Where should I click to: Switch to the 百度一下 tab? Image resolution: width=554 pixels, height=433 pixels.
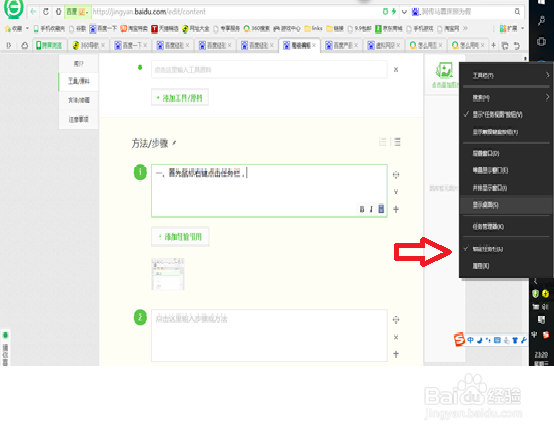[130, 45]
